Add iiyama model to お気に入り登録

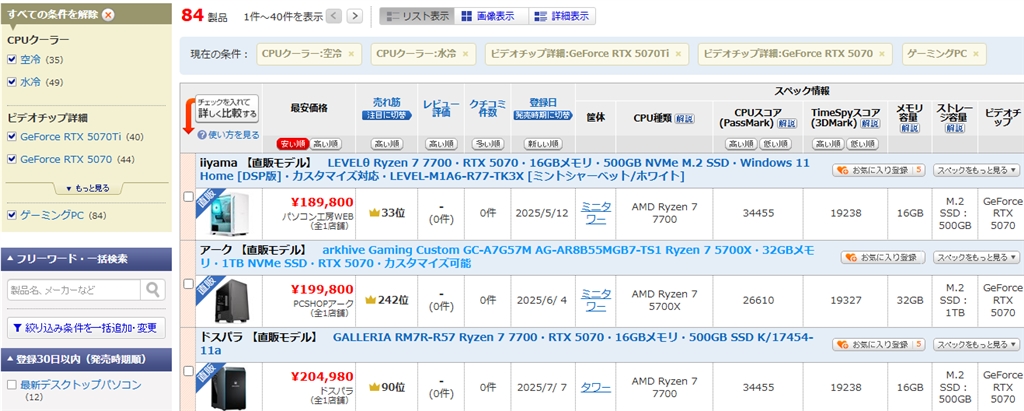[x=878, y=171]
